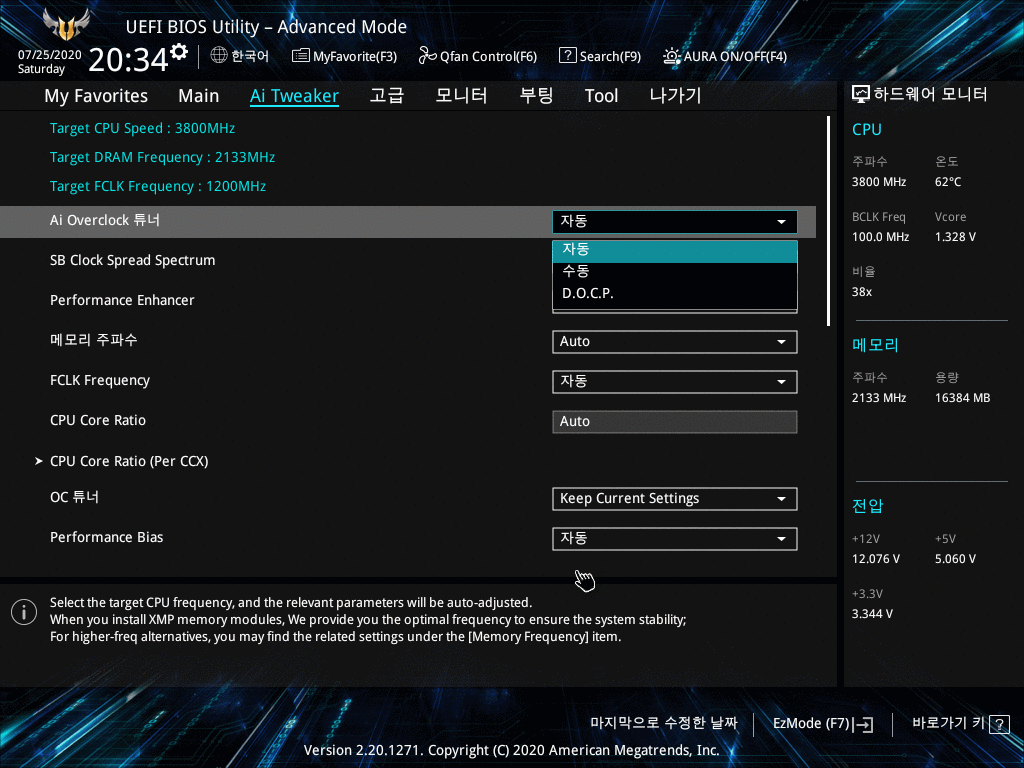The width and height of the screenshot is (1024, 768).
Task: Open the 부팅 tab
Action: point(536,95)
